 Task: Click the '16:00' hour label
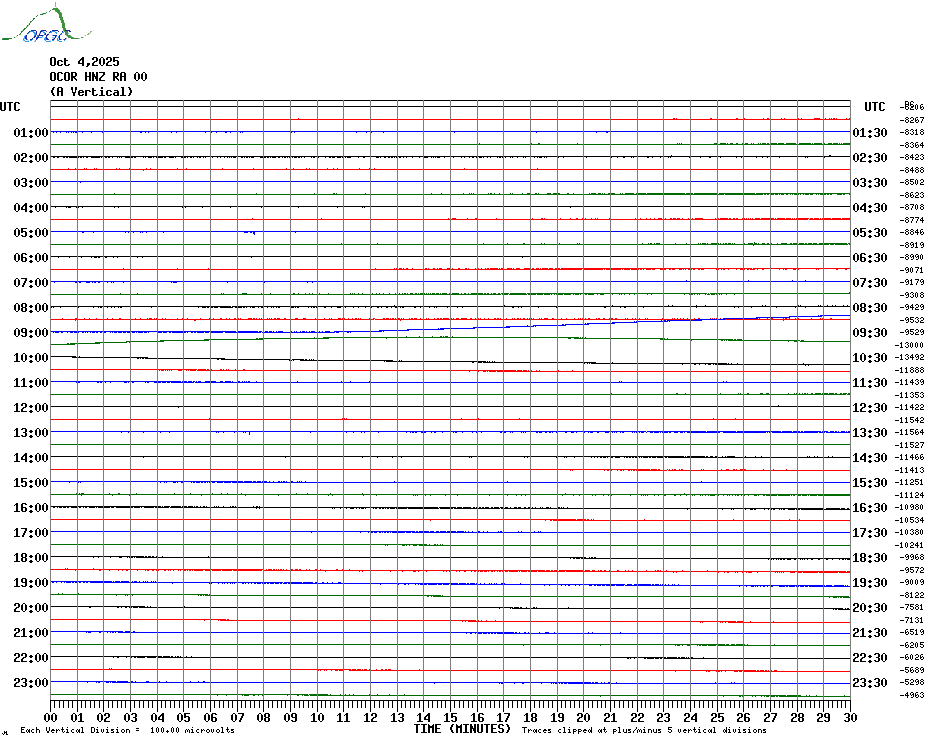(x=31, y=507)
